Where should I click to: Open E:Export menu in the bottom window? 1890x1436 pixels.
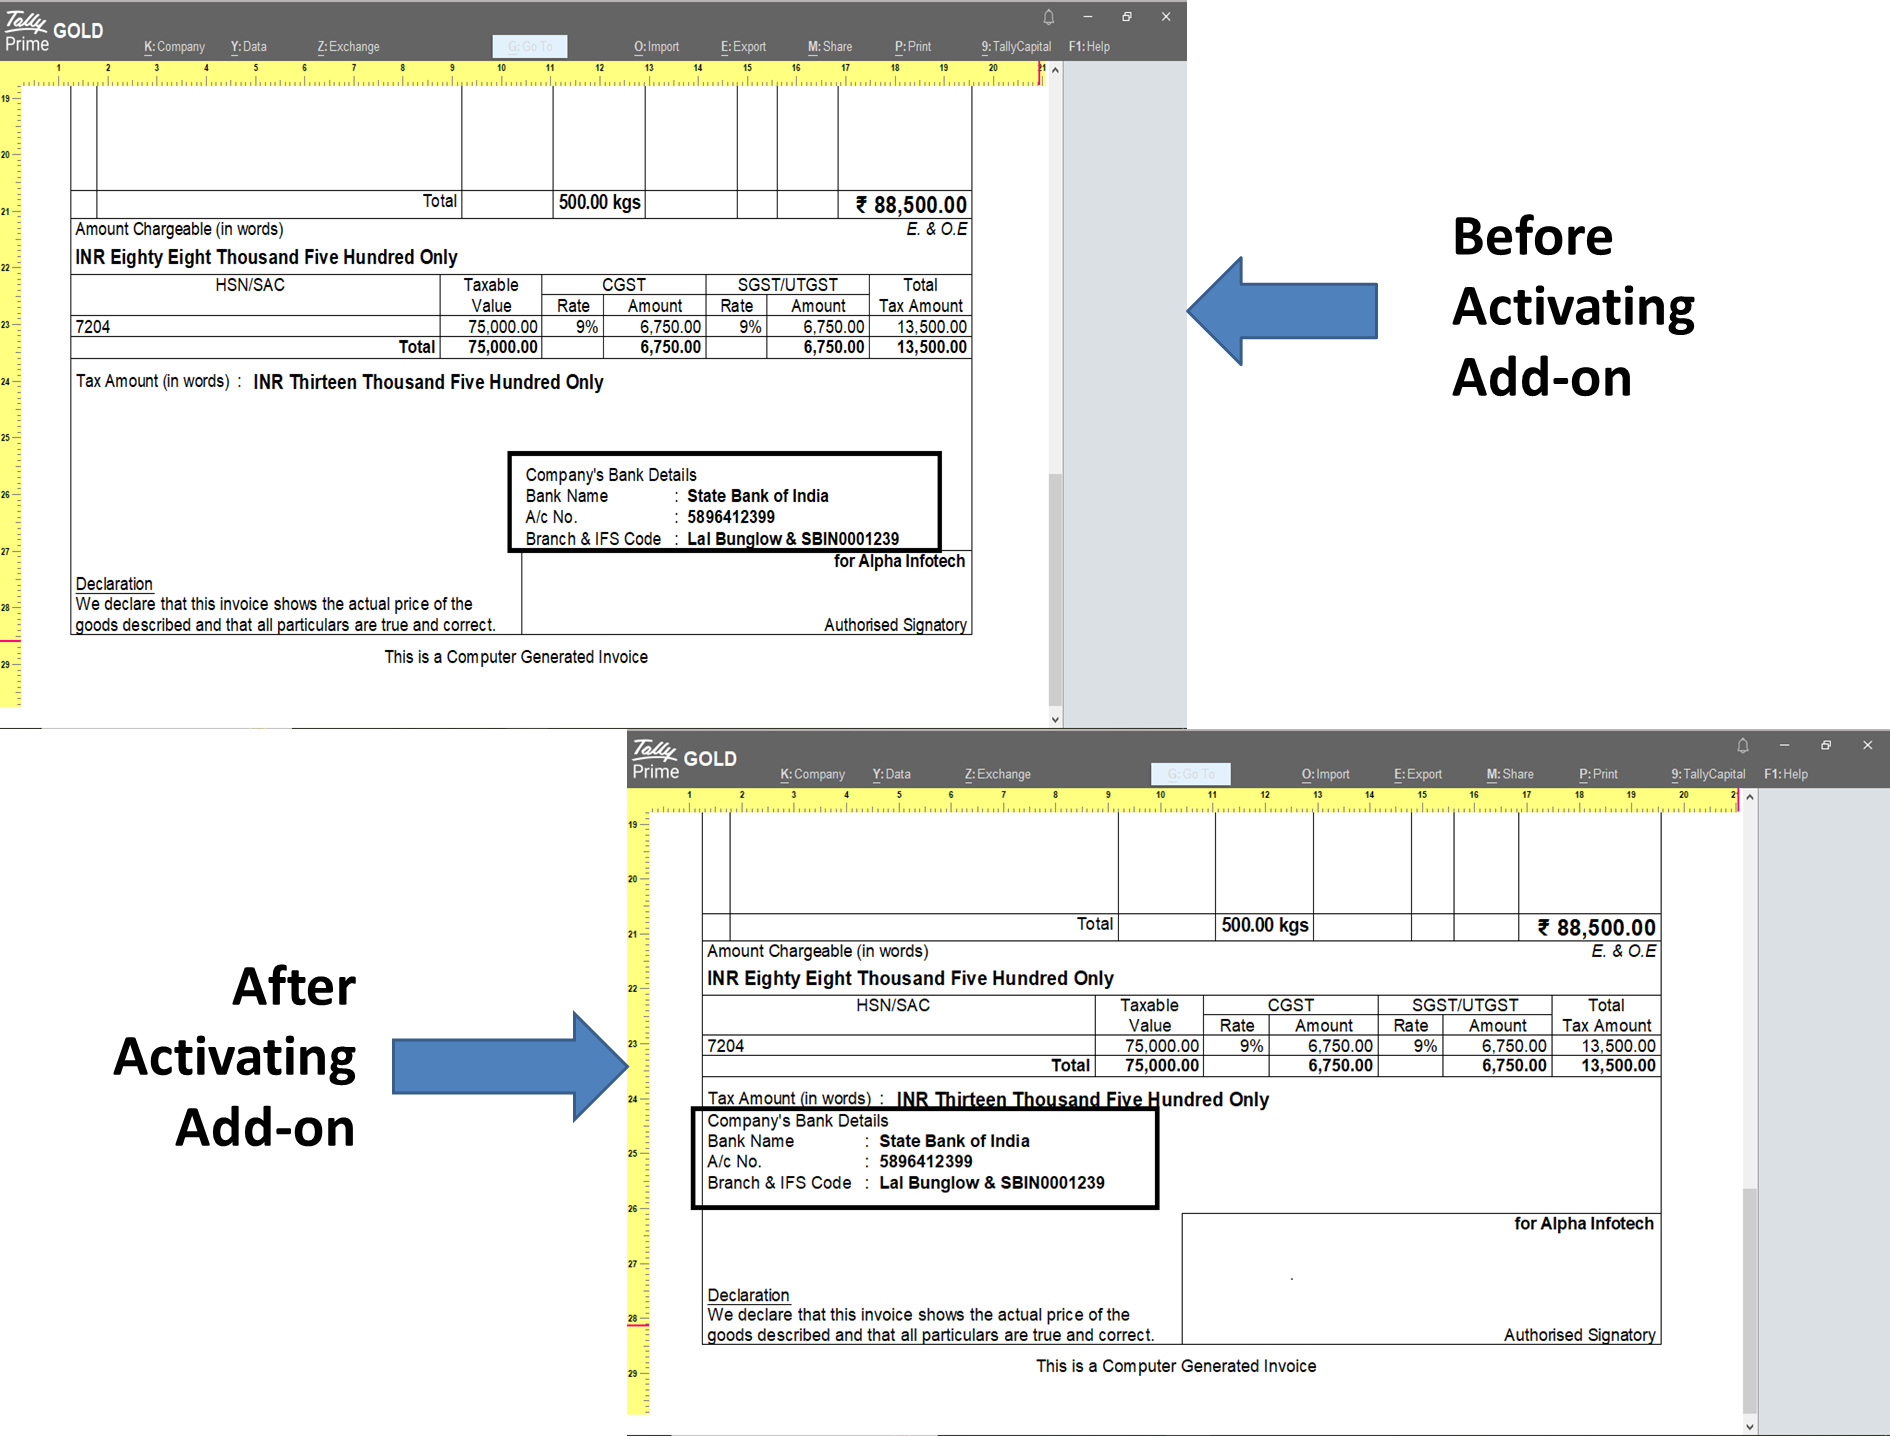1418,775
